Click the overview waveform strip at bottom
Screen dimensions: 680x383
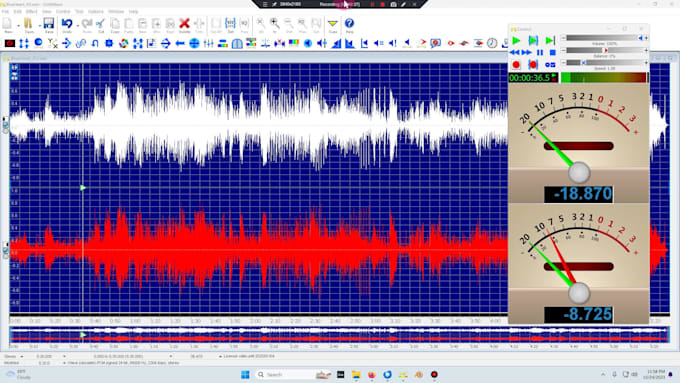coord(339,335)
